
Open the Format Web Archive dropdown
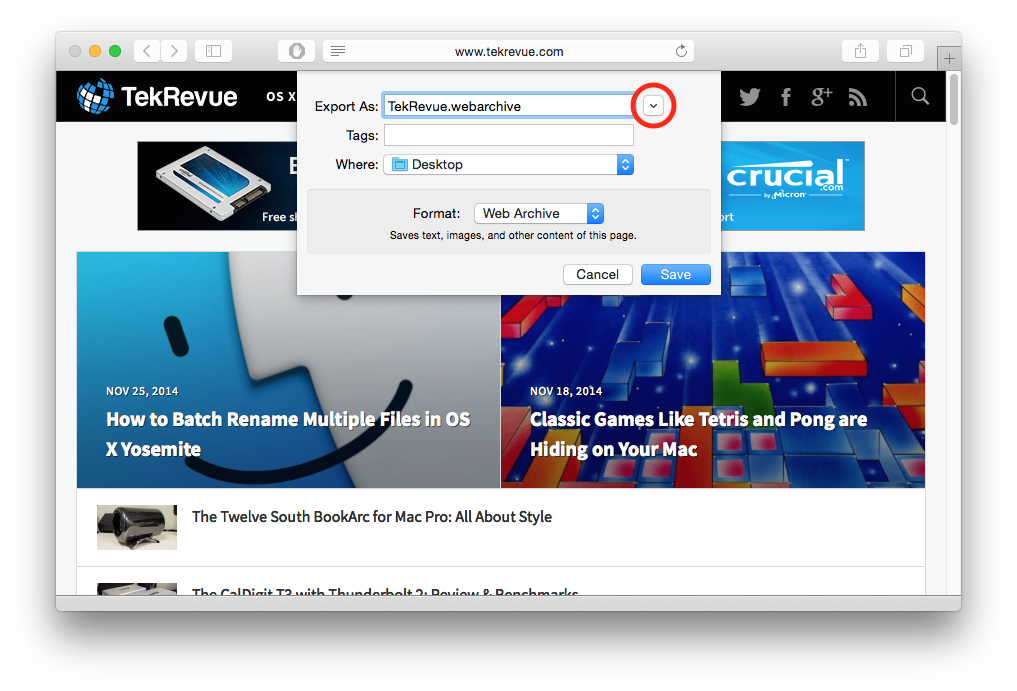coord(539,213)
